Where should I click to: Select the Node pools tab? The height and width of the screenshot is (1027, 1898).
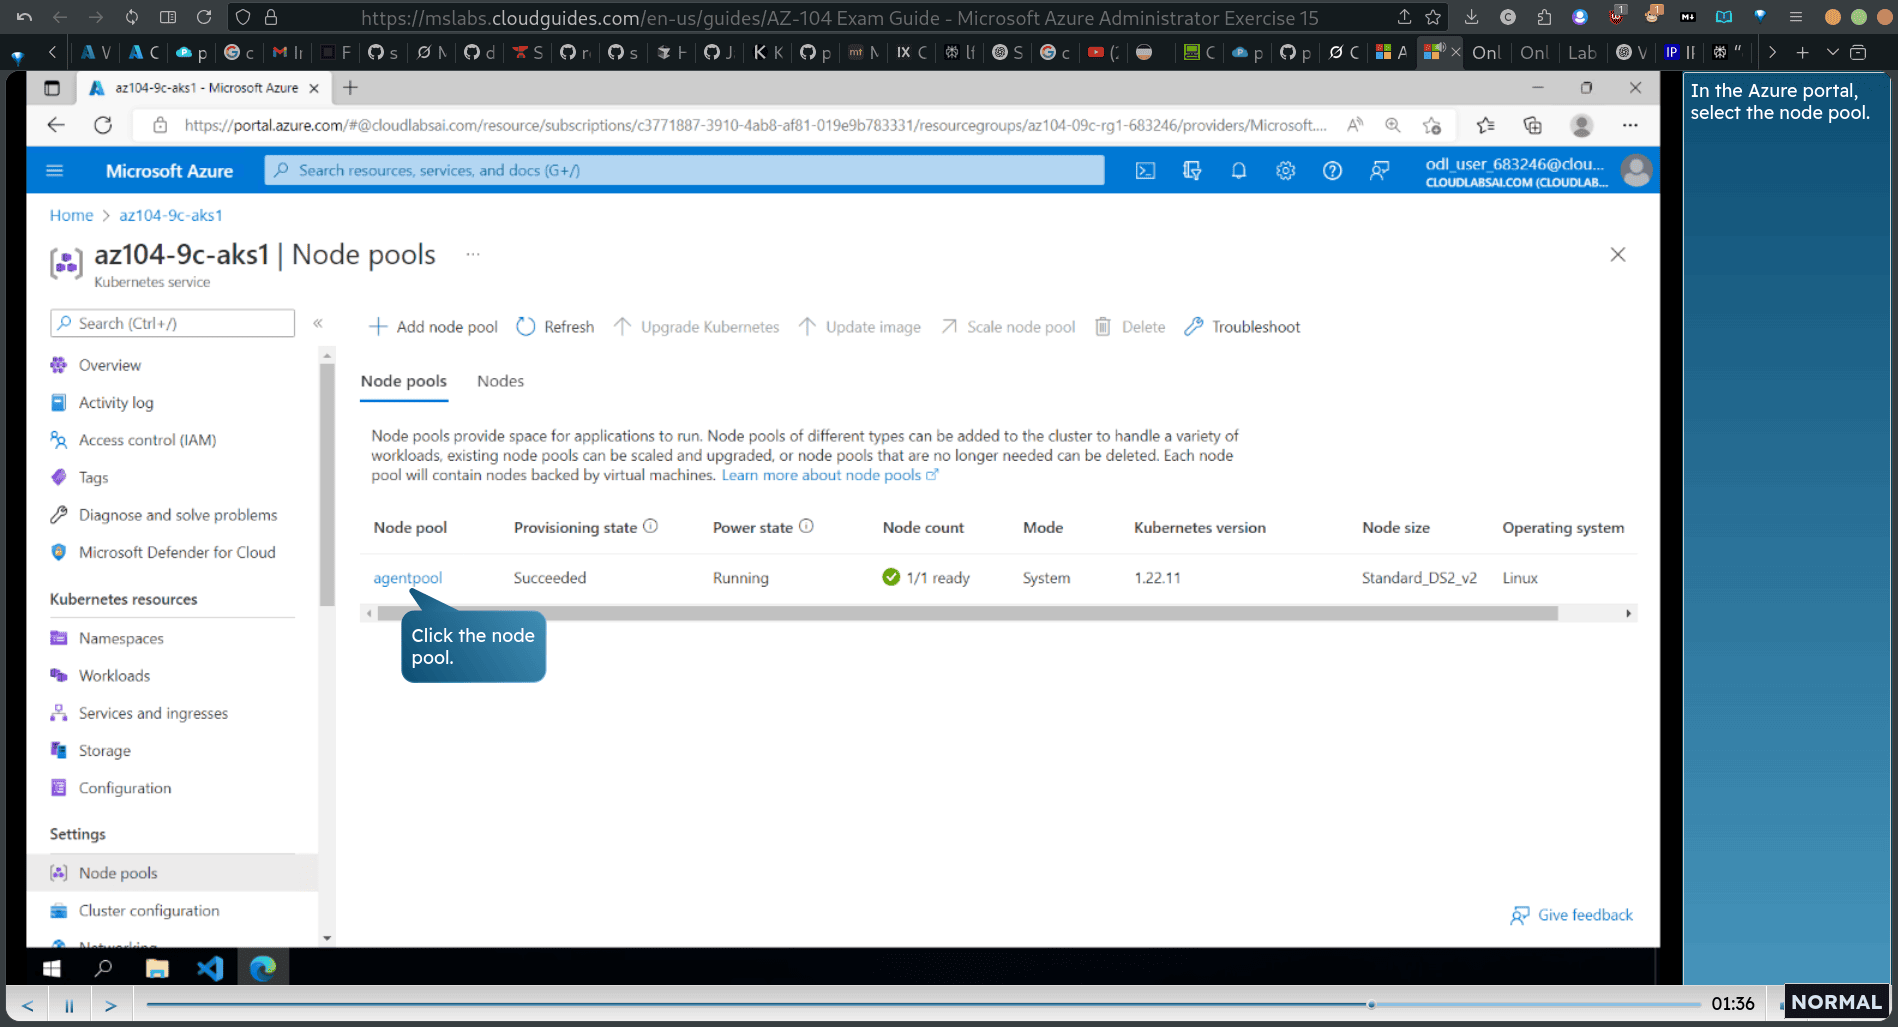click(x=404, y=381)
